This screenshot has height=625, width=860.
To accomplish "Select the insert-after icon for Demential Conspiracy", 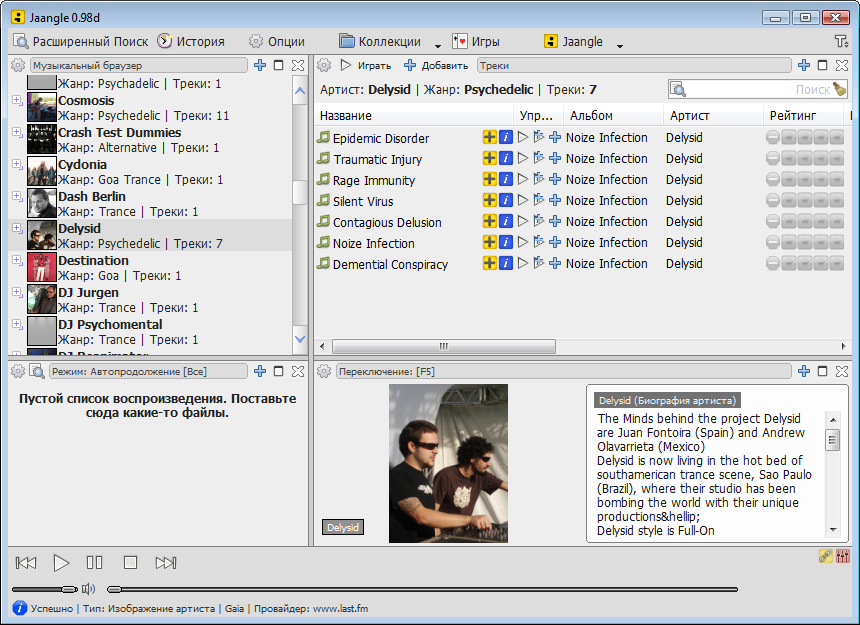I will point(539,263).
